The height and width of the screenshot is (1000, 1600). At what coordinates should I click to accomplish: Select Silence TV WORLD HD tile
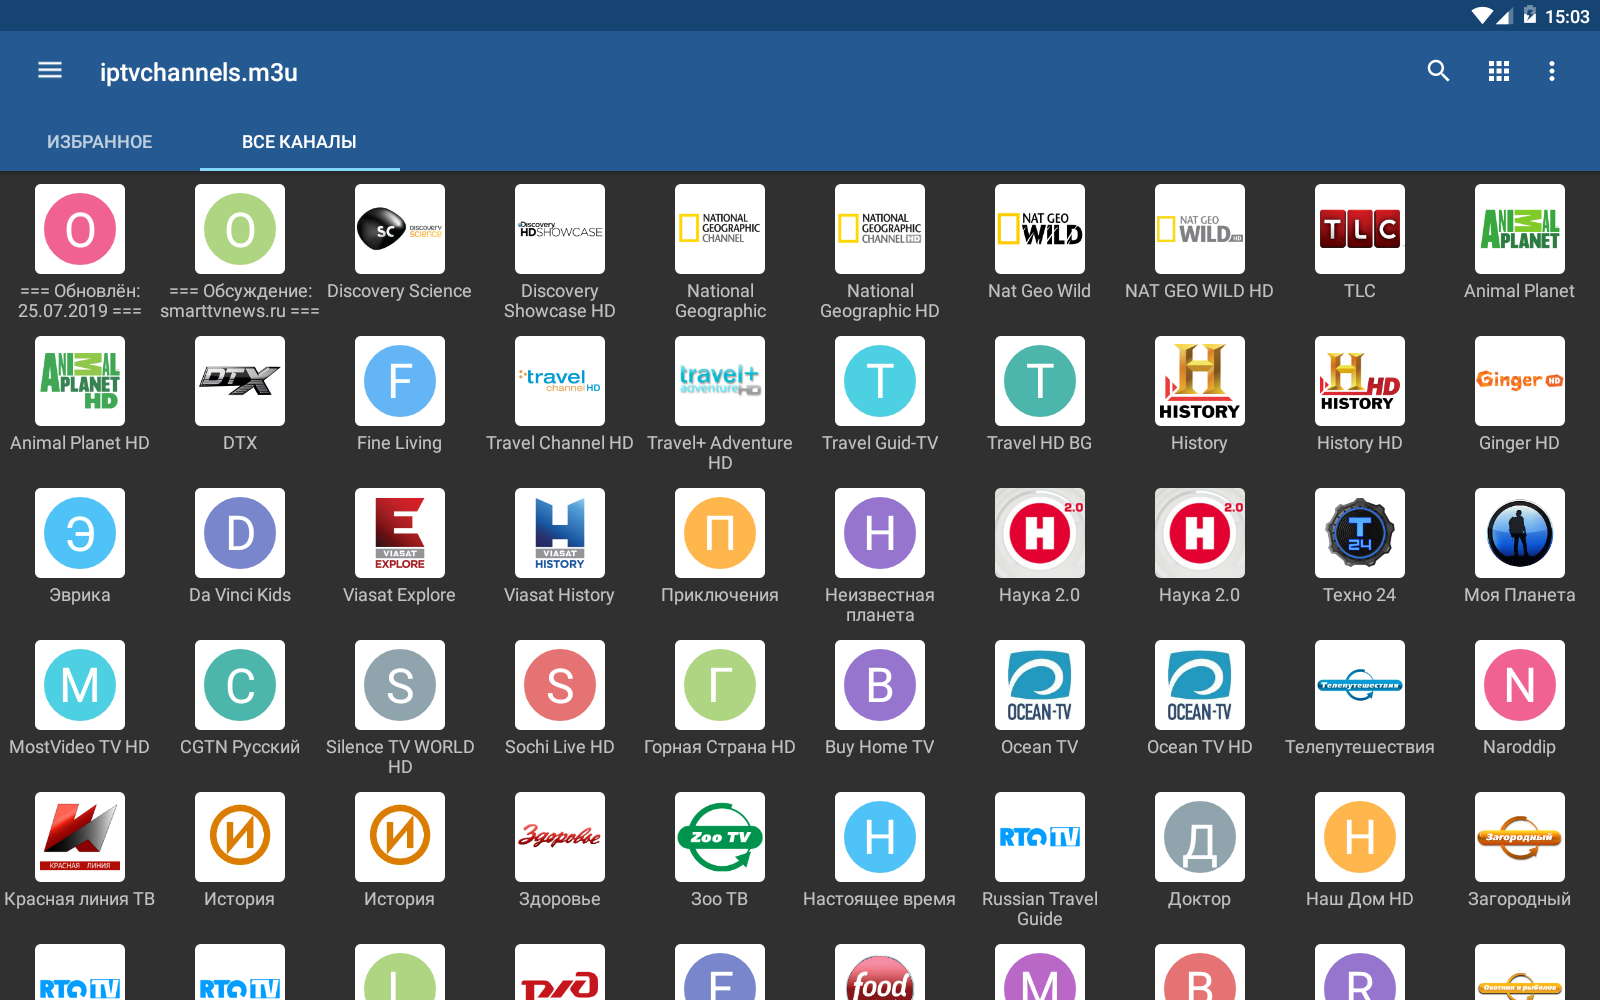tap(400, 685)
